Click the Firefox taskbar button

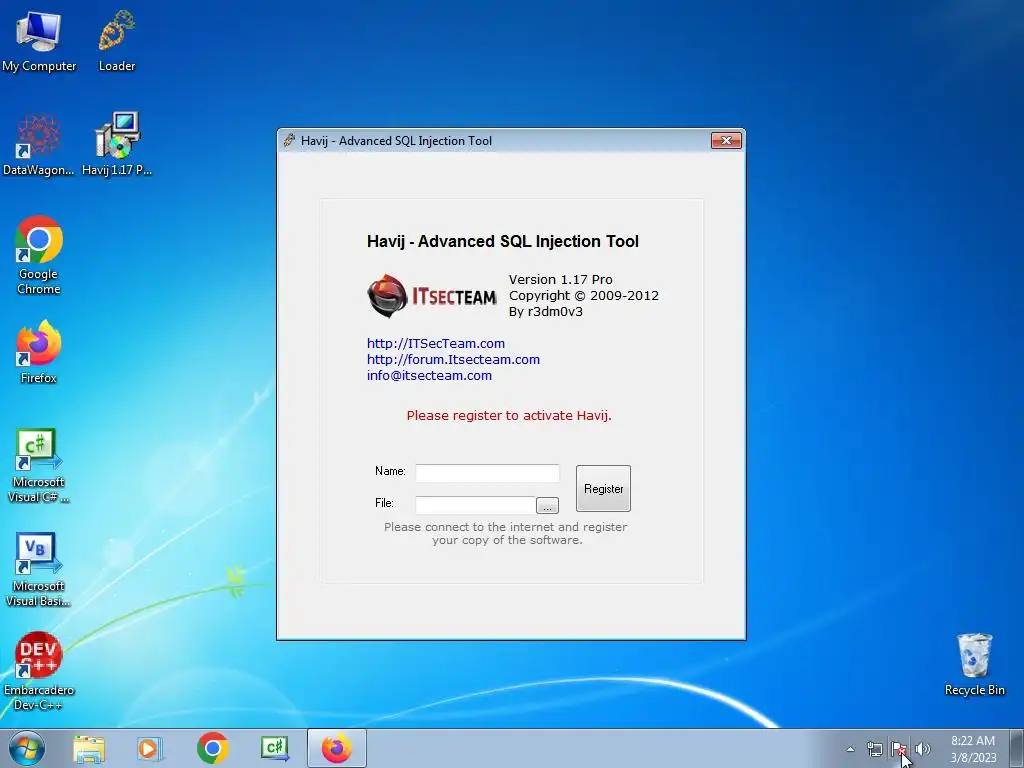coord(337,748)
